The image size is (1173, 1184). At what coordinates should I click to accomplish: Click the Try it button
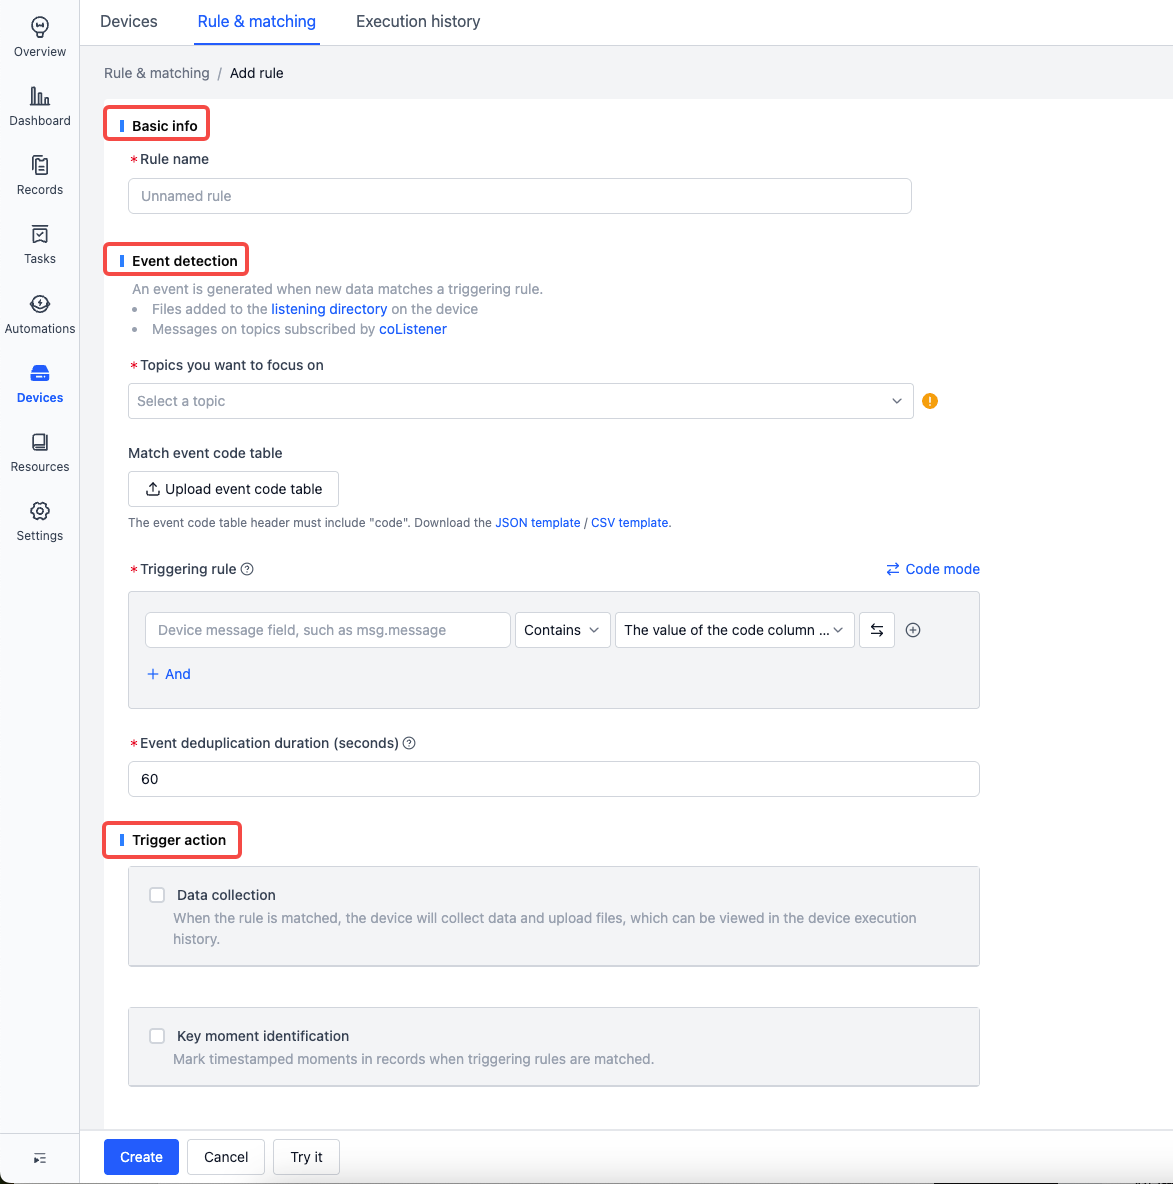click(x=306, y=1157)
